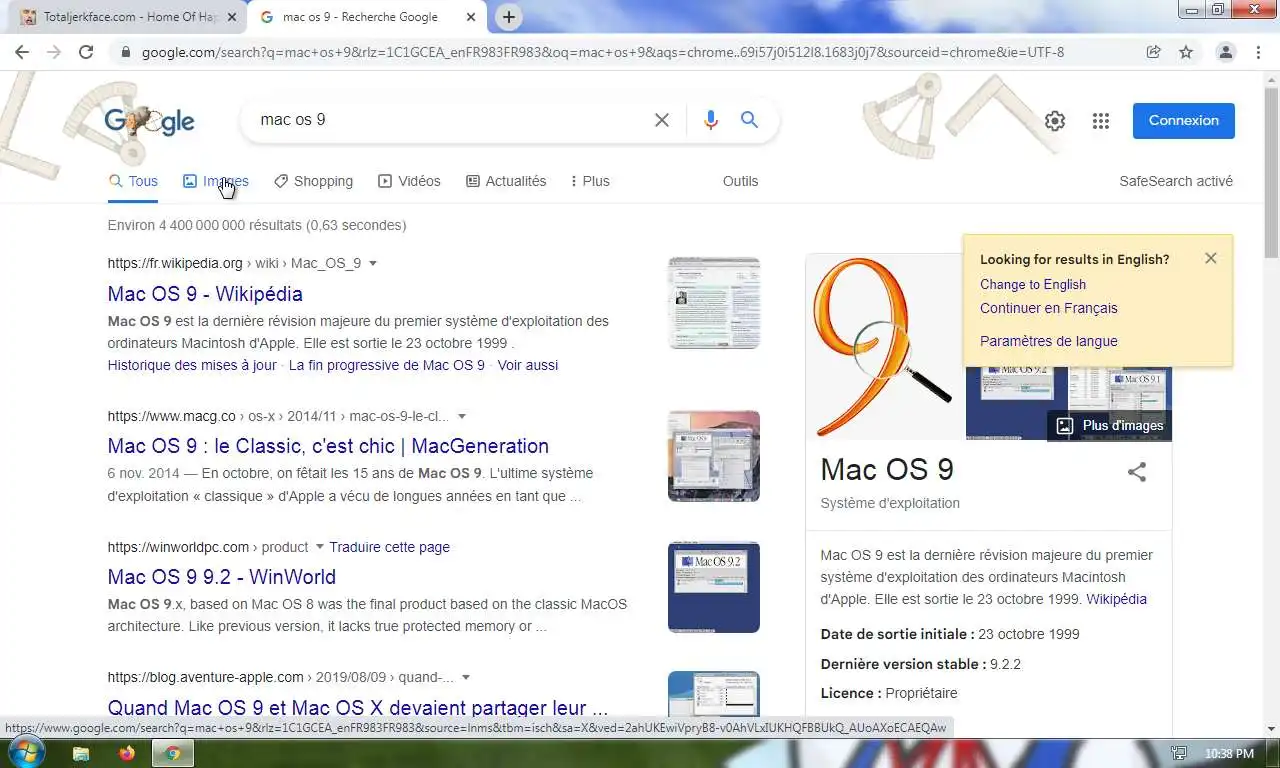Viewport: 1280px width, 768px height.
Task: Reload the current page
Action: 86,52
